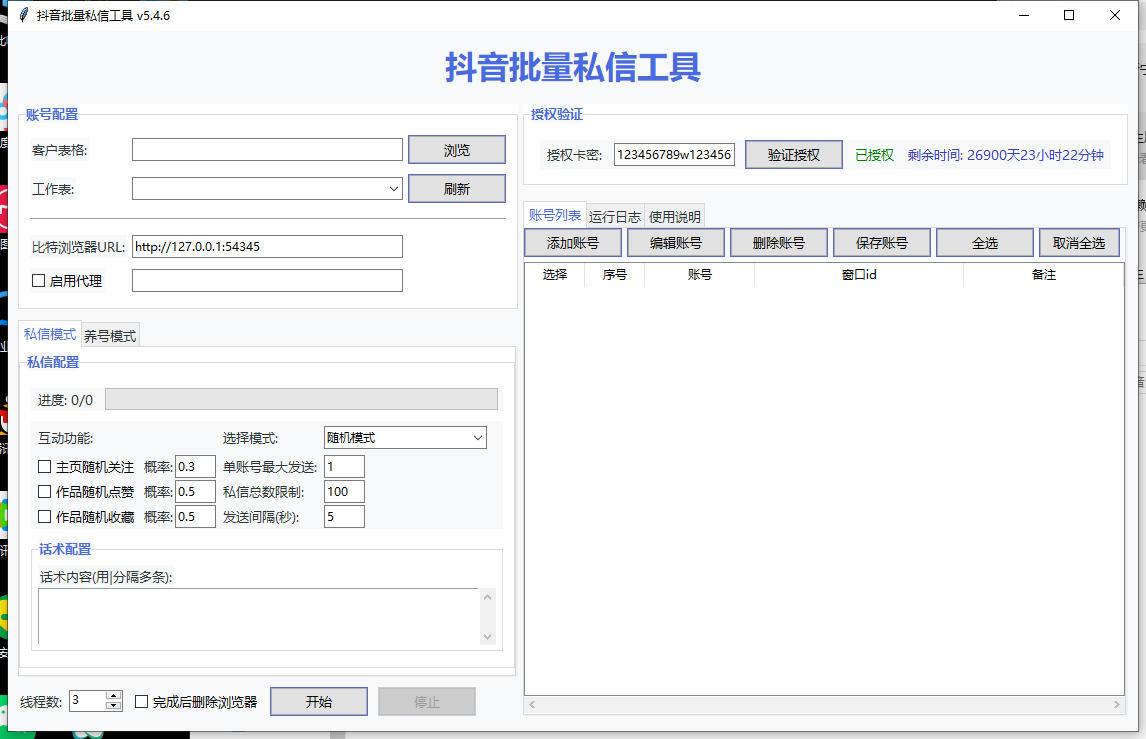
Task: Toggle the 主页随机关注 checkbox
Action: [44, 466]
